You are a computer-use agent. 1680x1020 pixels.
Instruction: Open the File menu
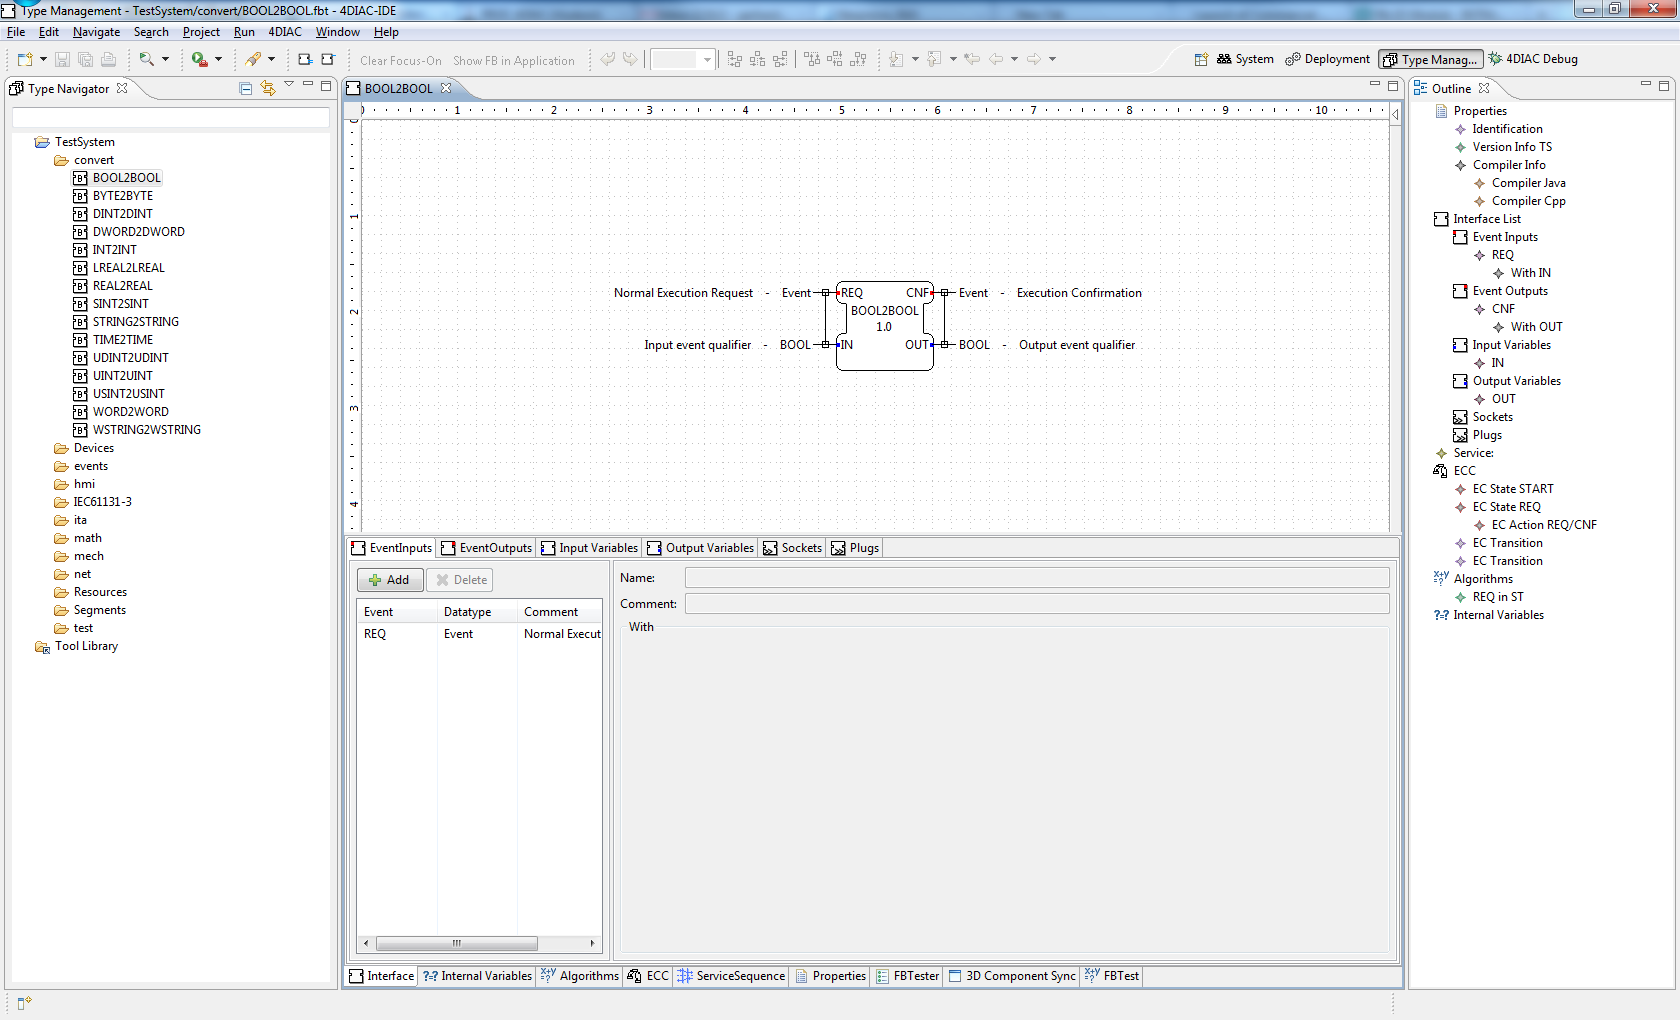click(x=16, y=32)
